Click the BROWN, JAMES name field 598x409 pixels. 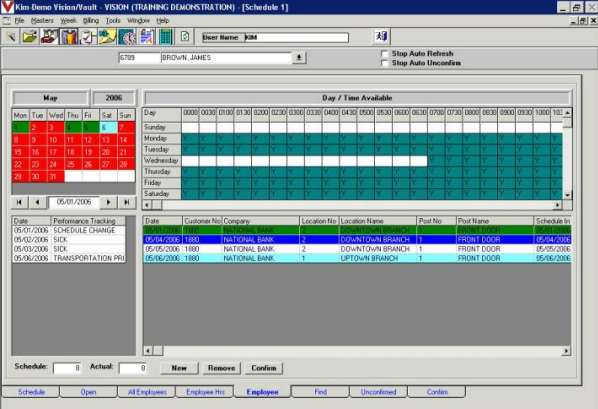tap(226, 58)
